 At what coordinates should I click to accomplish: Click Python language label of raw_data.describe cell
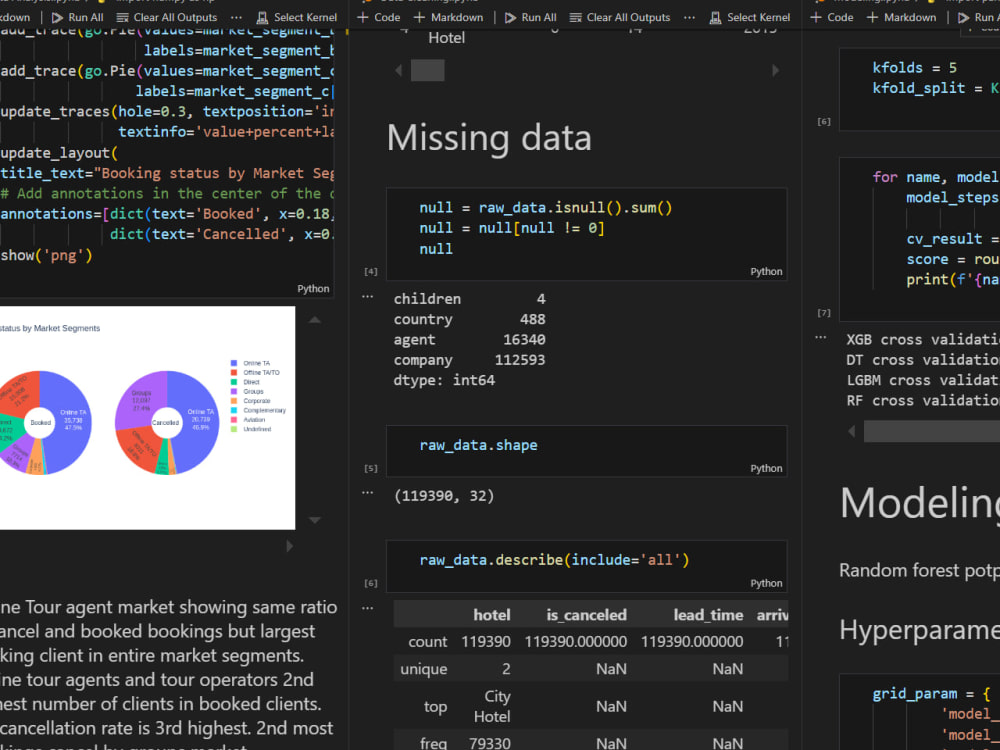point(766,583)
